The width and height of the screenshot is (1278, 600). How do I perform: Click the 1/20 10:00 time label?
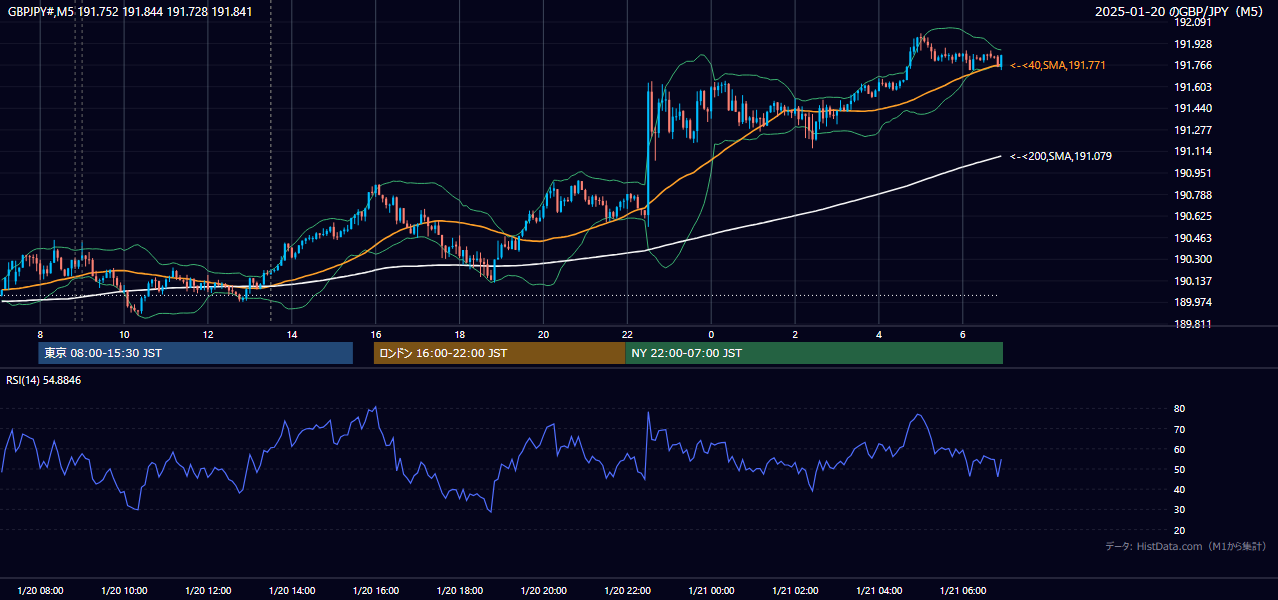pos(124,591)
